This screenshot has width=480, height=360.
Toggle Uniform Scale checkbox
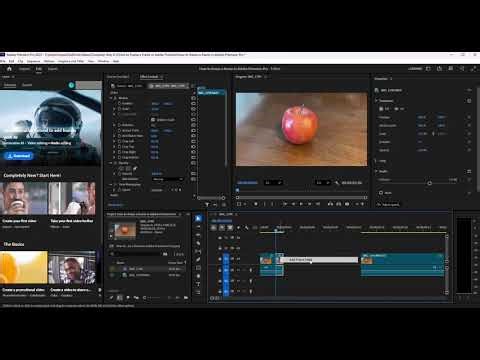(153, 120)
